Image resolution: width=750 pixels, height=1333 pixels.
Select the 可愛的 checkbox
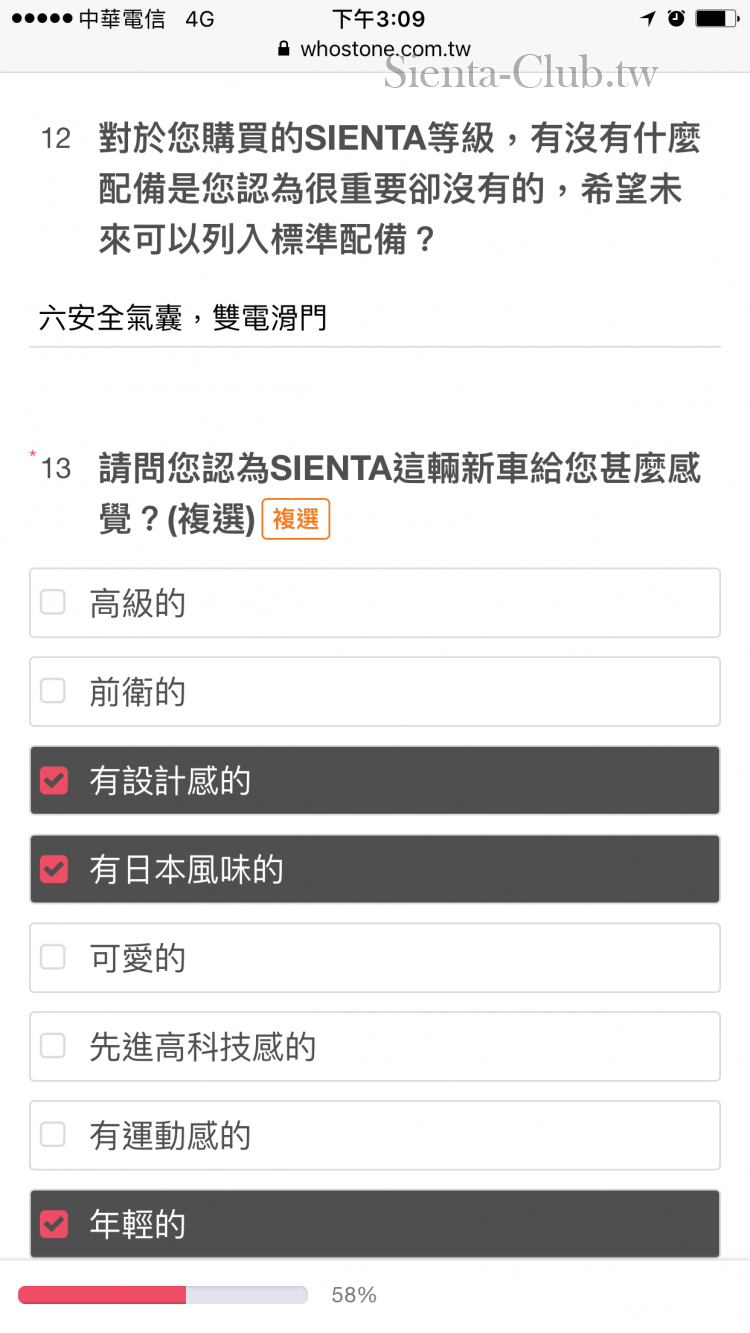pyautogui.click(x=53, y=958)
